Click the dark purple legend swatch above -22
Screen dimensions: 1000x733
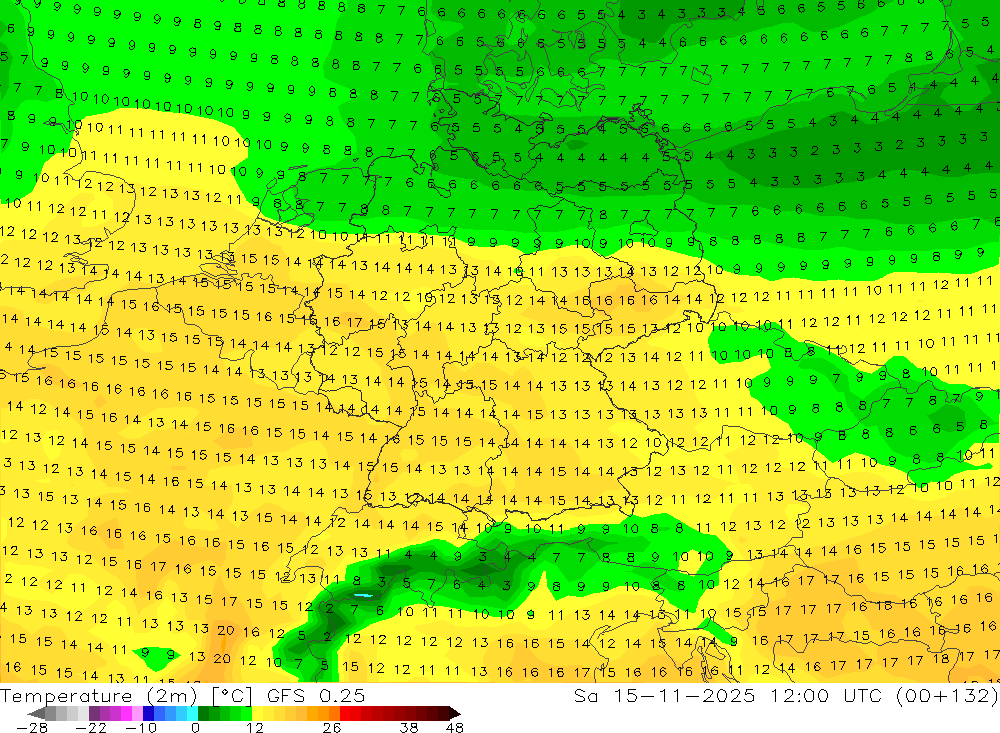[94, 713]
